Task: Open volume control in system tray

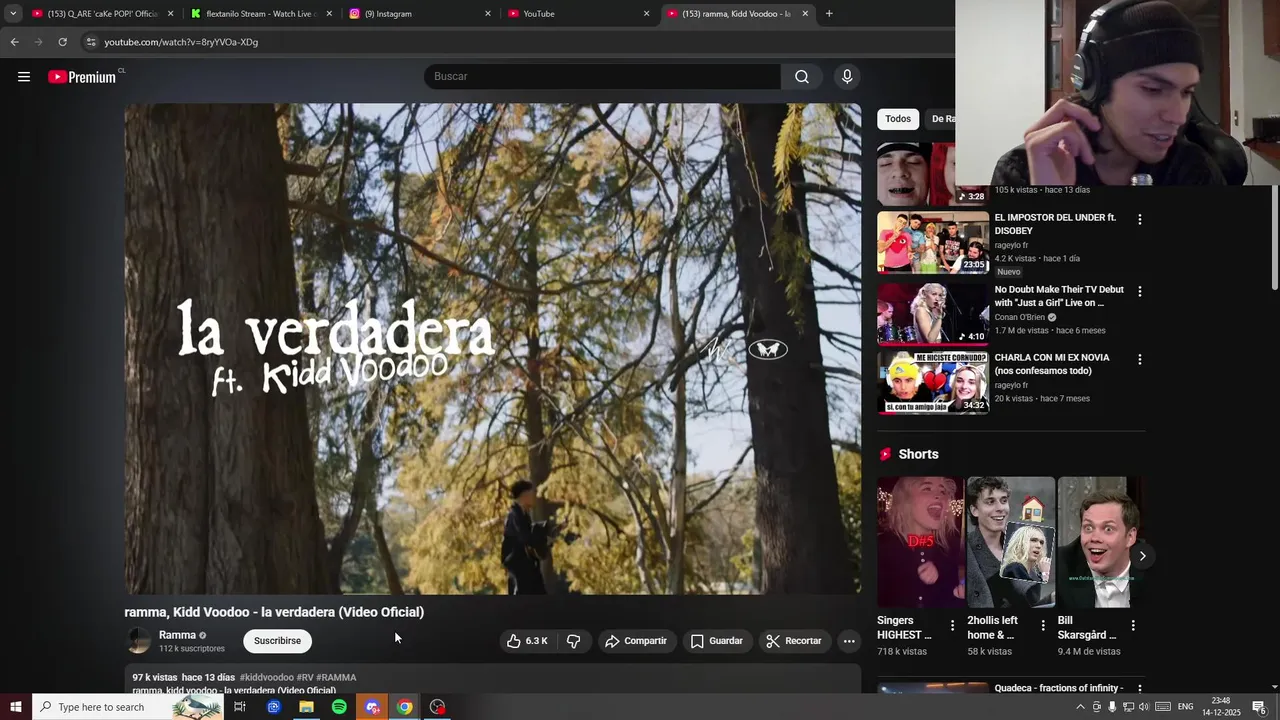Action: pos(1144,707)
